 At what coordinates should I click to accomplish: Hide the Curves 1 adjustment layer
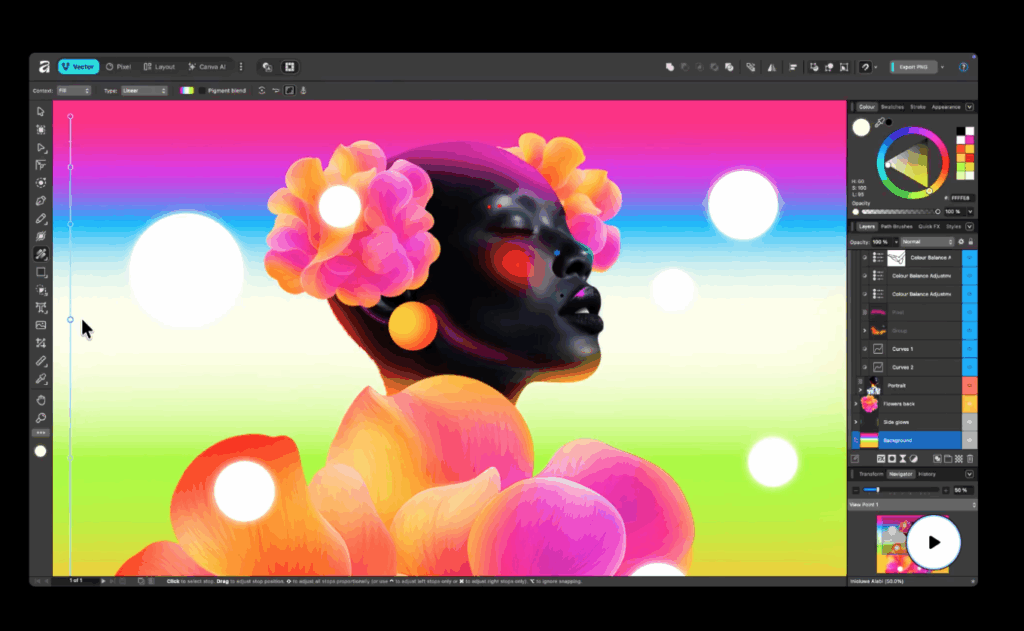(864, 348)
